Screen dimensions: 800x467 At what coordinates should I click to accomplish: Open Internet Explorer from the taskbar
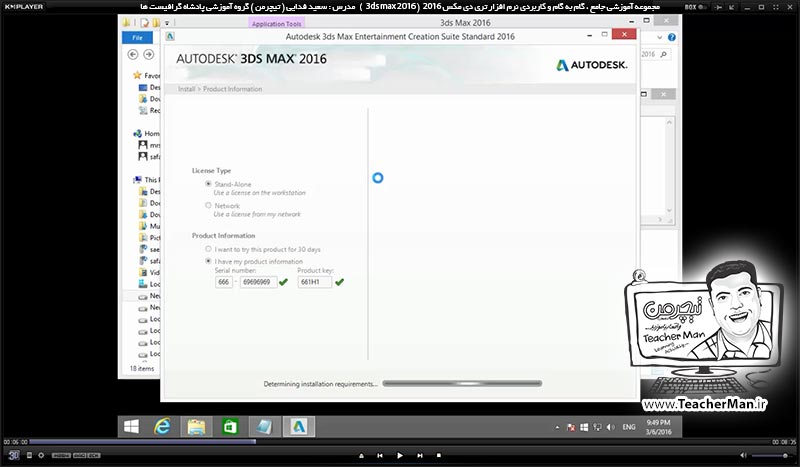(162, 427)
